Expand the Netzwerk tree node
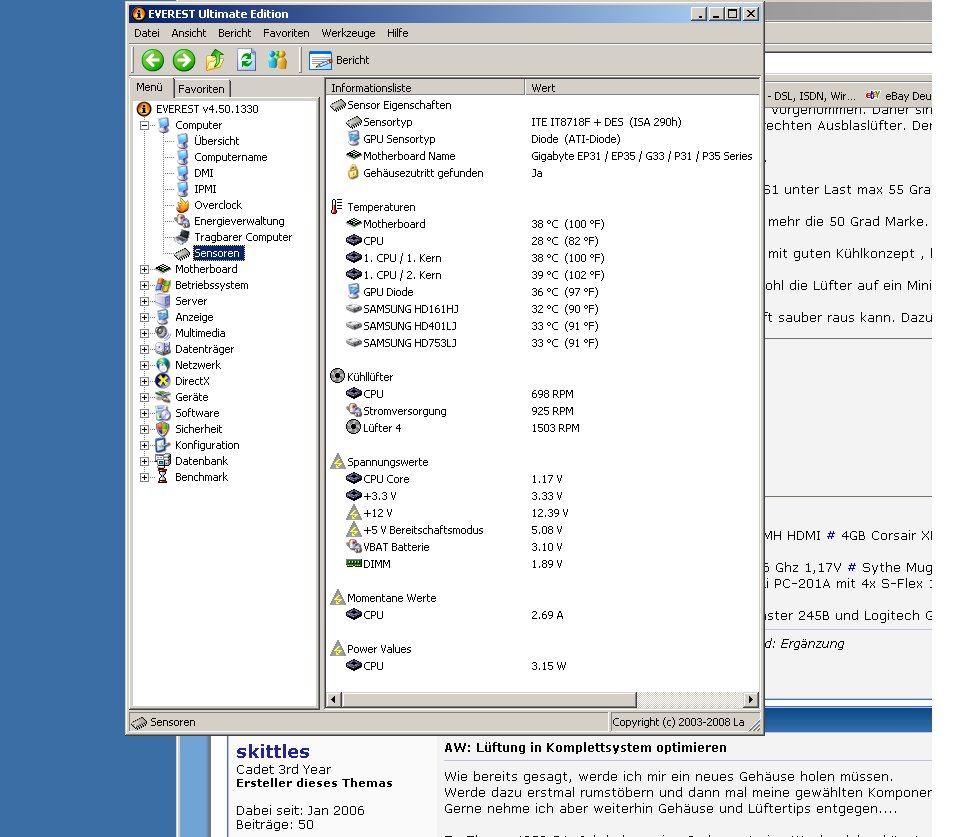Image resolution: width=960 pixels, height=837 pixels. [x=144, y=366]
